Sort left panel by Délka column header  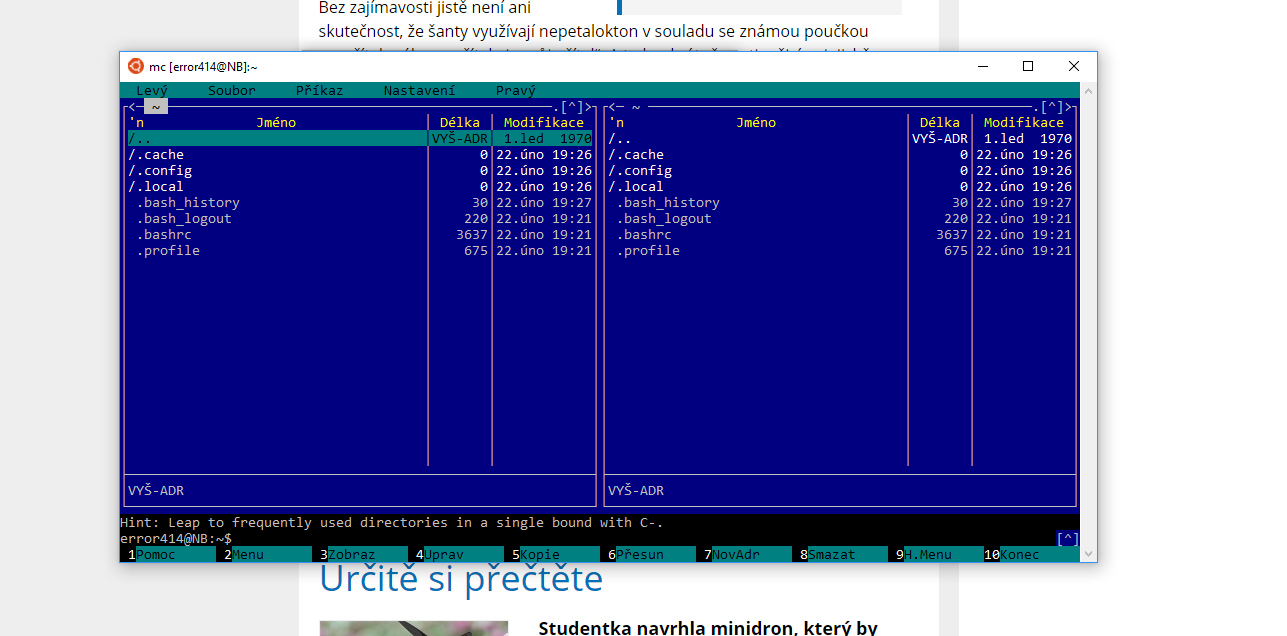point(460,122)
